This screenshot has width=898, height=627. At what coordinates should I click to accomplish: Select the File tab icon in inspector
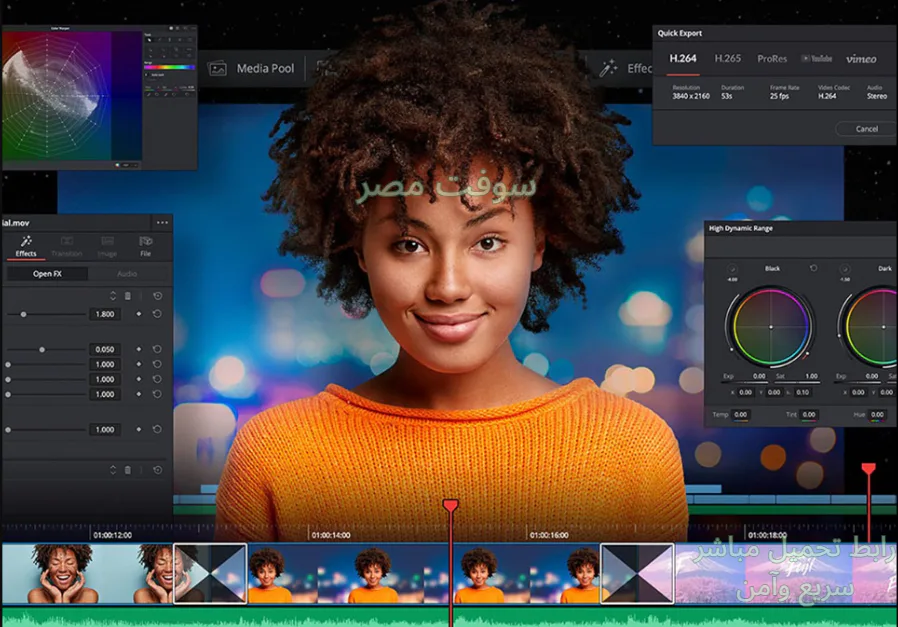145,241
